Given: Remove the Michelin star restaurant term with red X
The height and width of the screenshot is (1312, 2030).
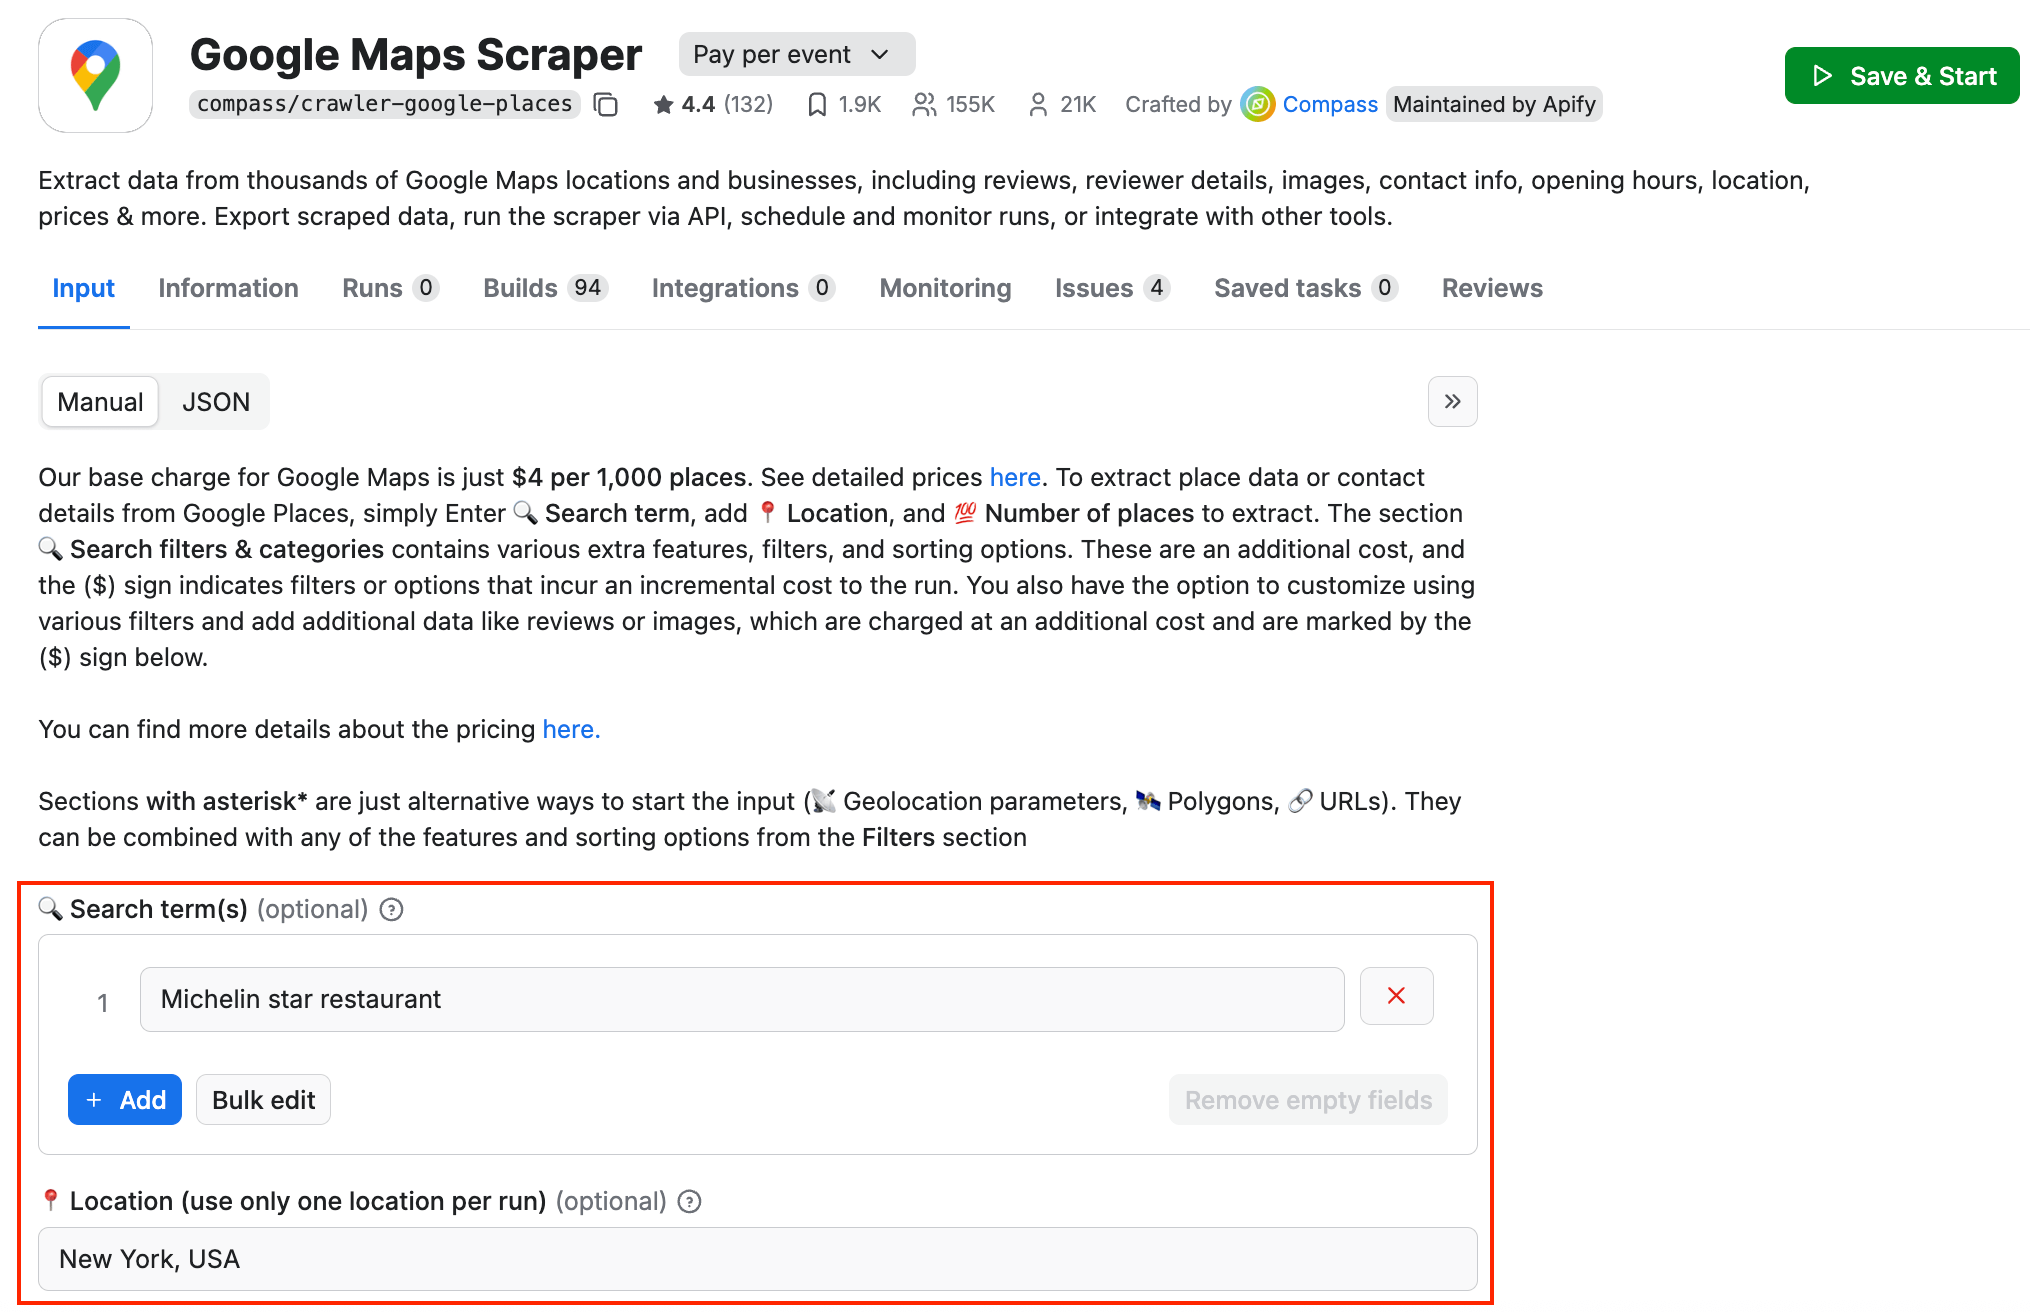Looking at the screenshot, I should tap(1397, 996).
